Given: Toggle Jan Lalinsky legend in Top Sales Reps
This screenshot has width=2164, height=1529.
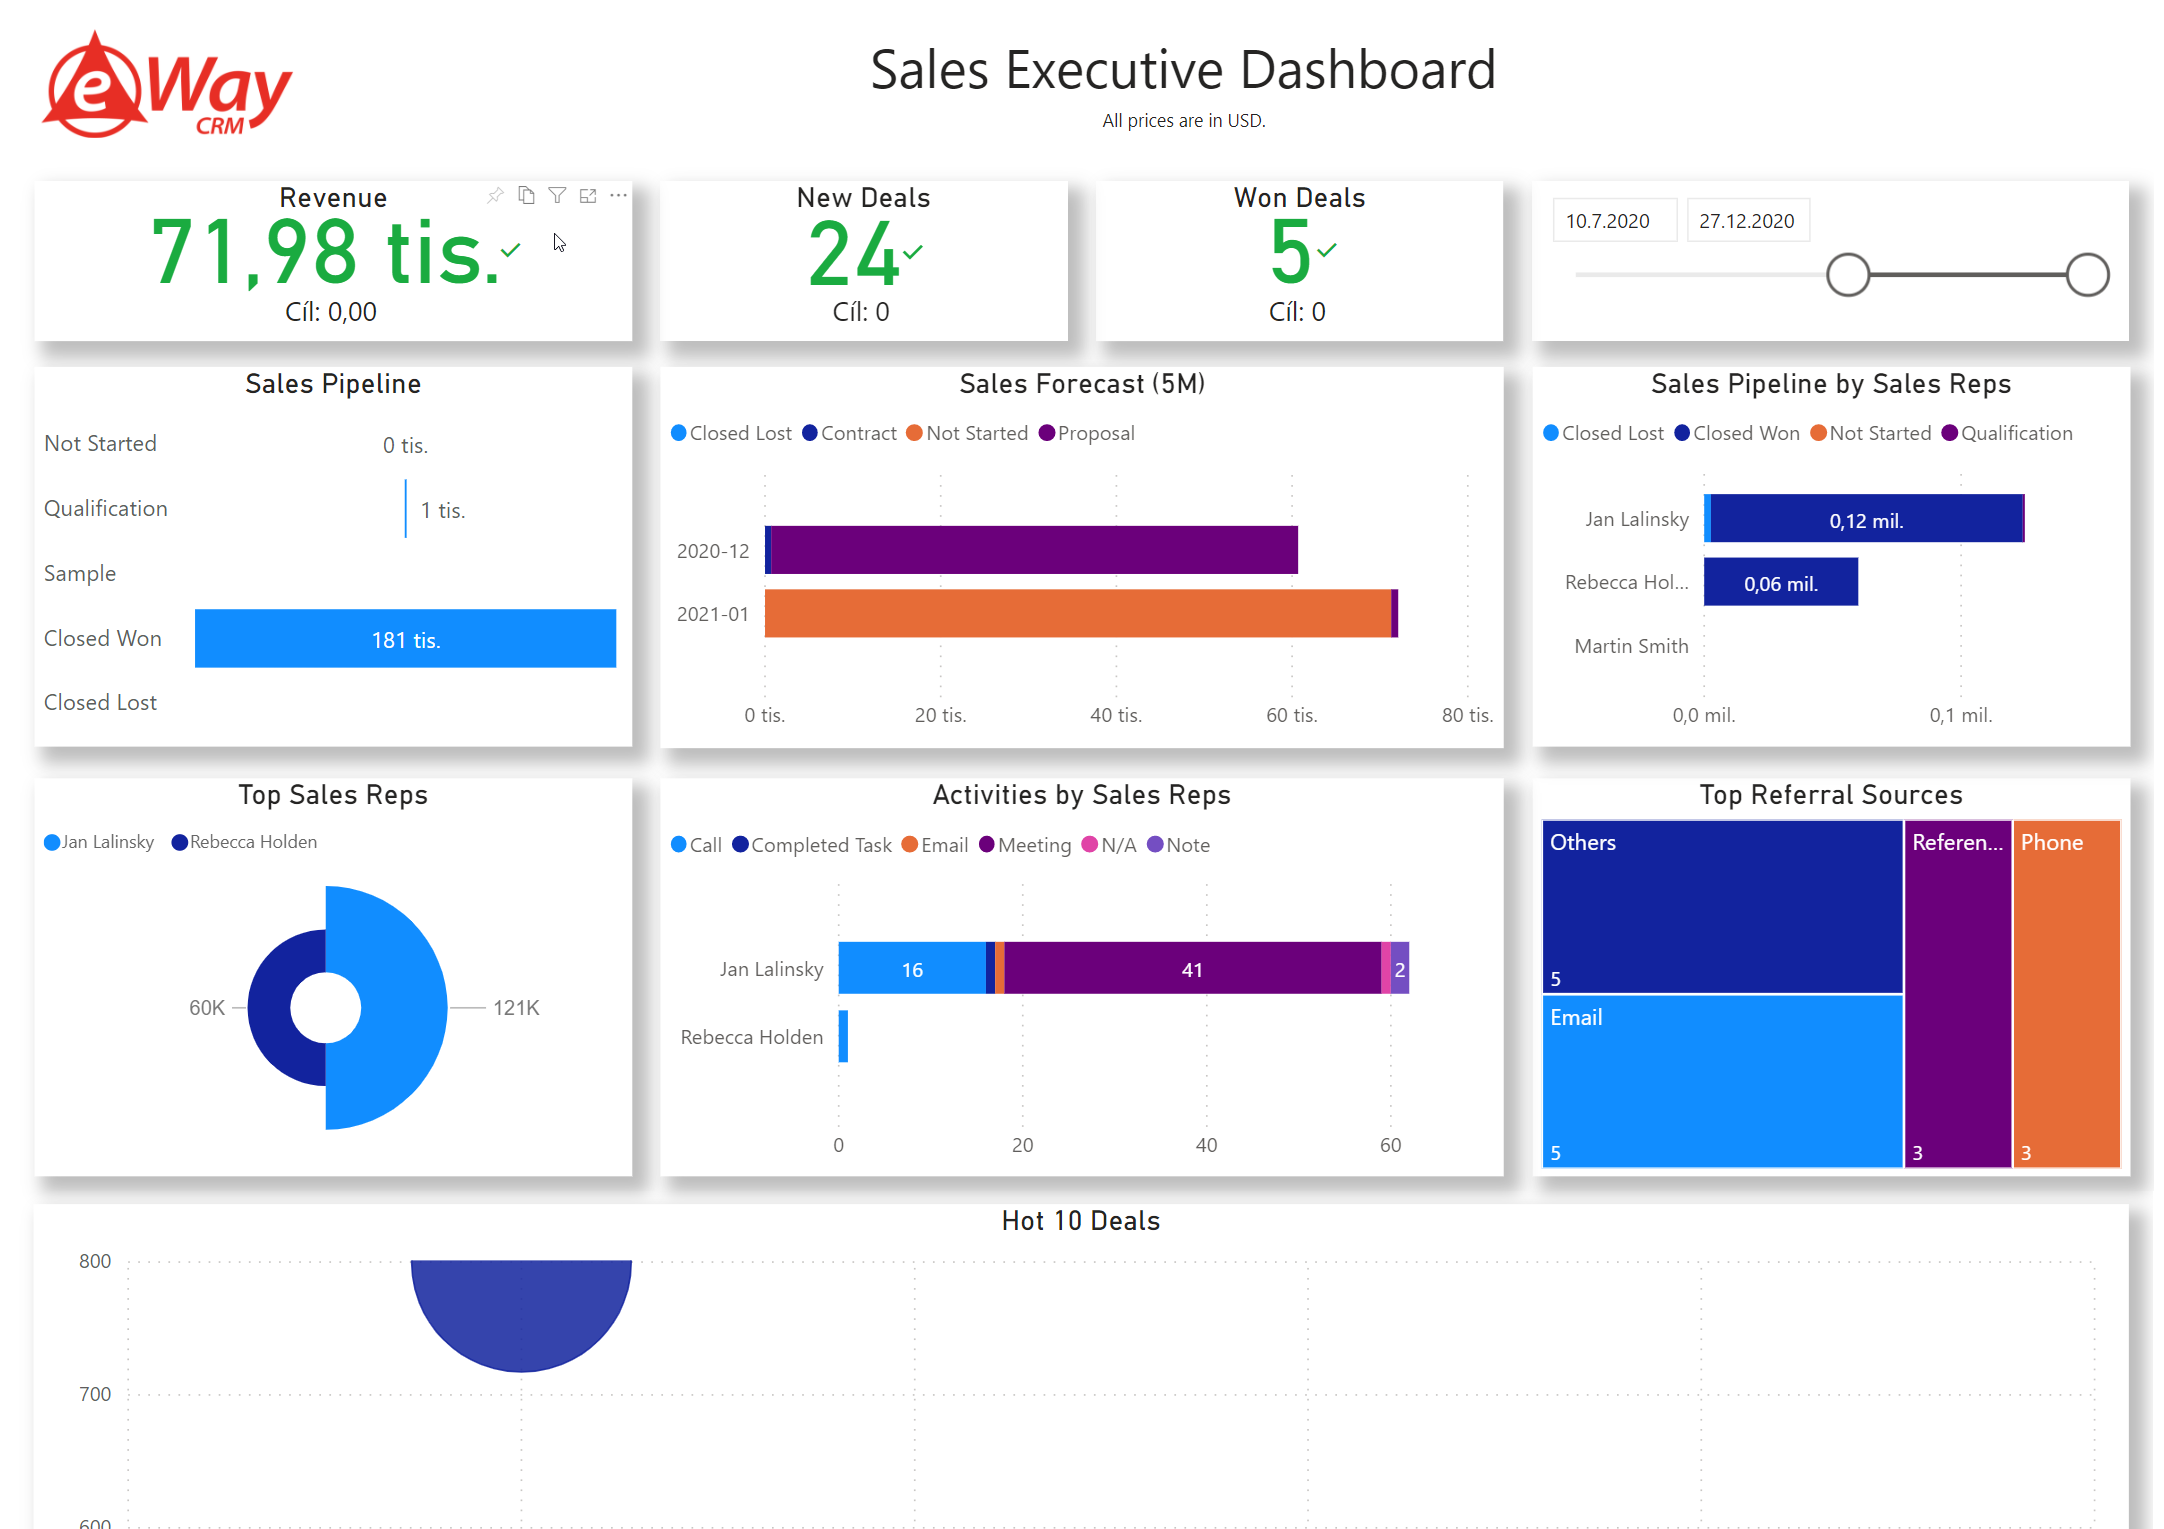Looking at the screenshot, I should click(x=99, y=842).
